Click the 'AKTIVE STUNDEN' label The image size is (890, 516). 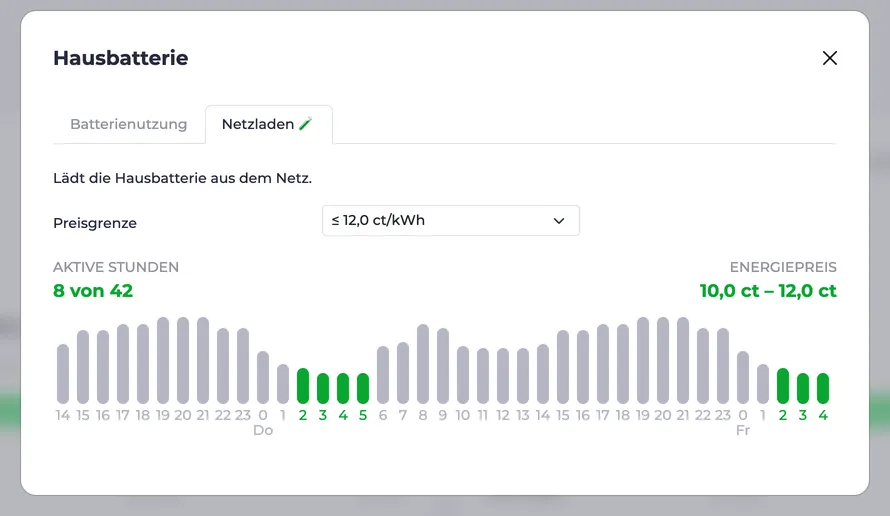tap(116, 267)
